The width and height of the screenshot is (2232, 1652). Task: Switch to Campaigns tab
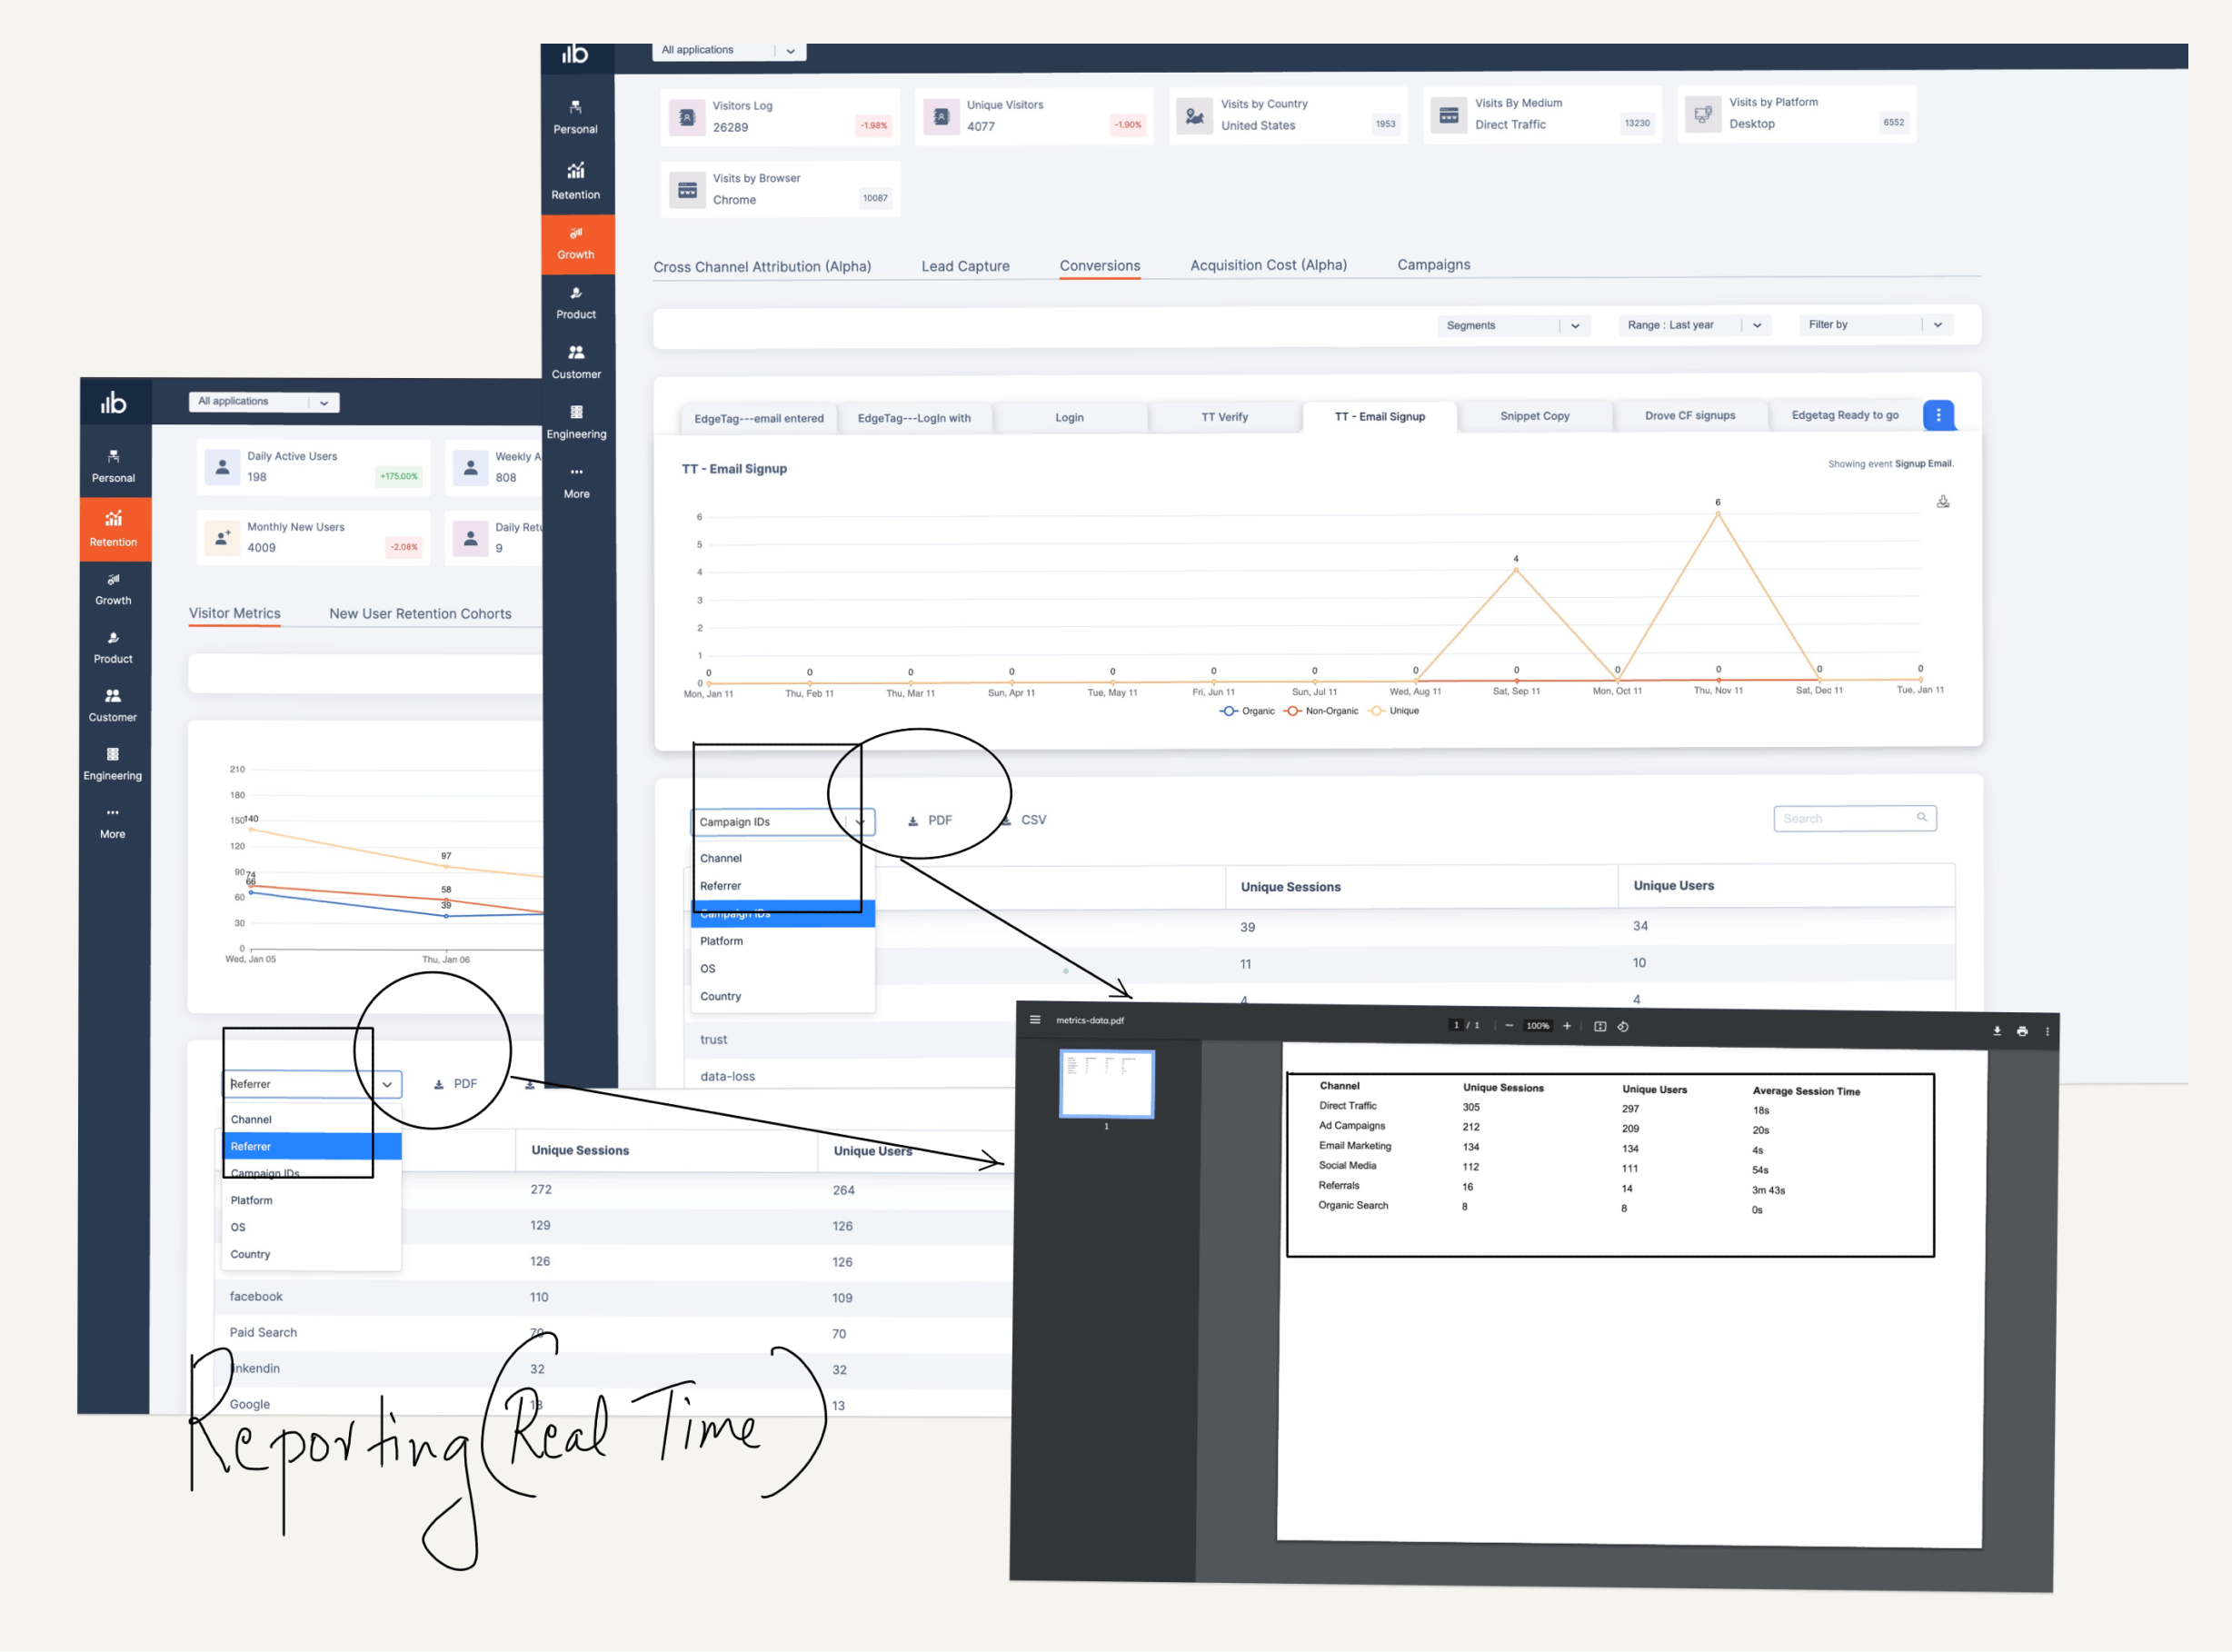(1433, 264)
